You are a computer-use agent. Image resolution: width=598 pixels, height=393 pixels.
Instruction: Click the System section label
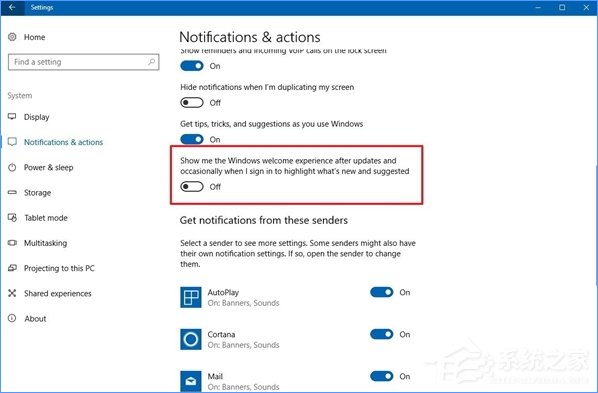pyautogui.click(x=20, y=95)
